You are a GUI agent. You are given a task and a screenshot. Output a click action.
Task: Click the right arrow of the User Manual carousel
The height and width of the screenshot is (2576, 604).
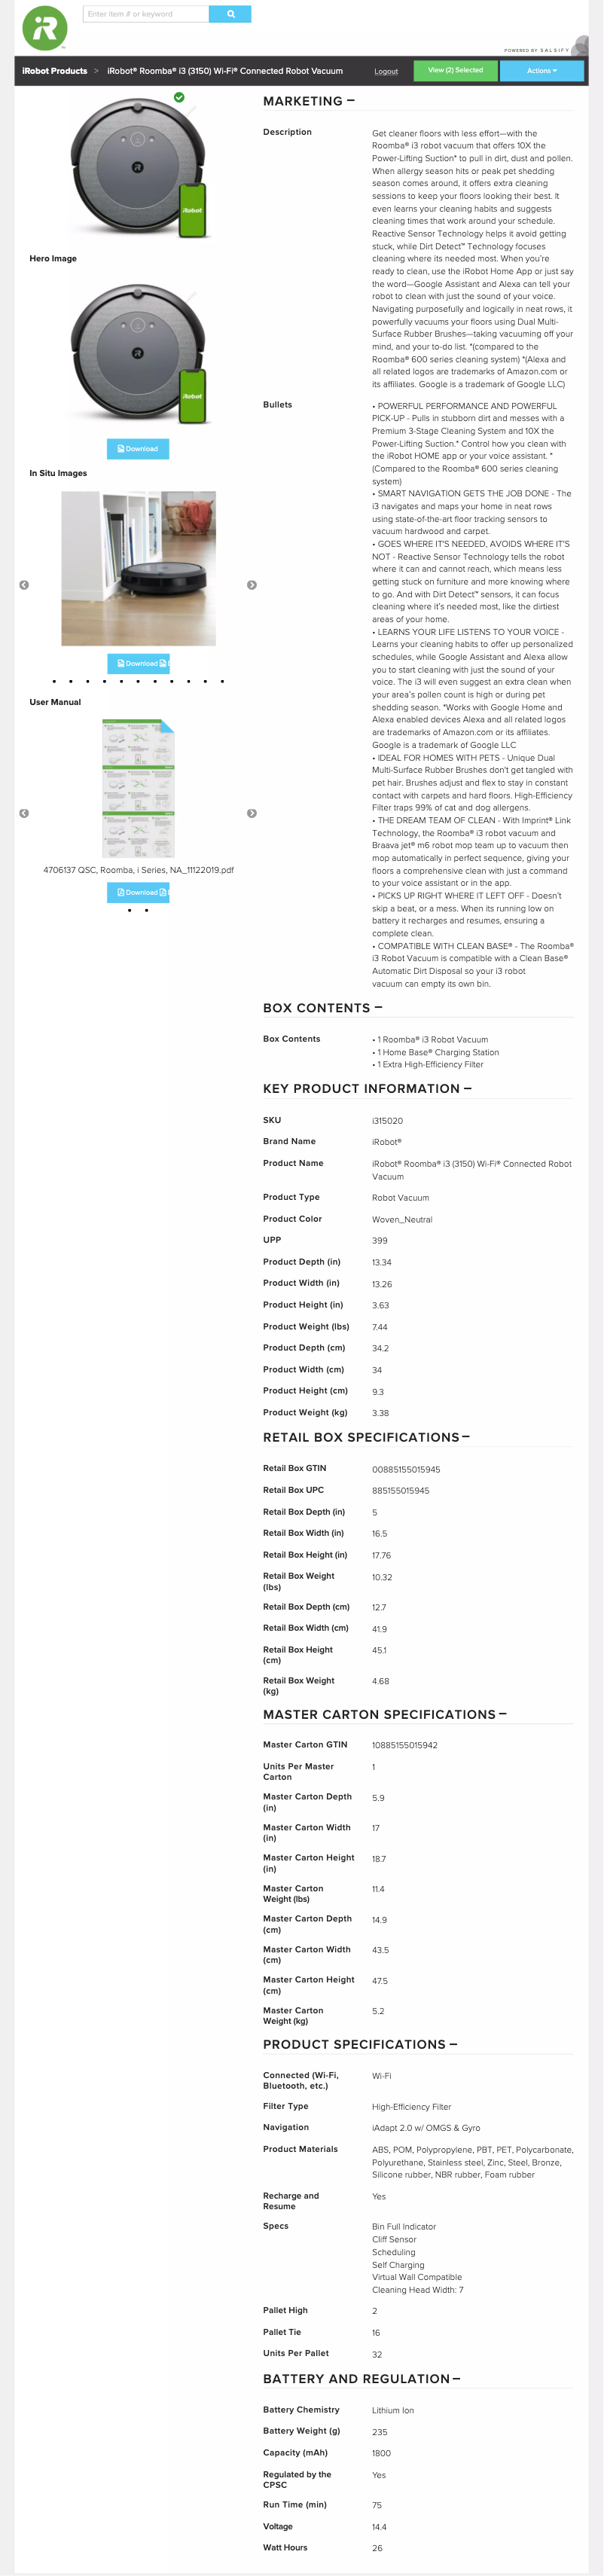click(x=252, y=813)
